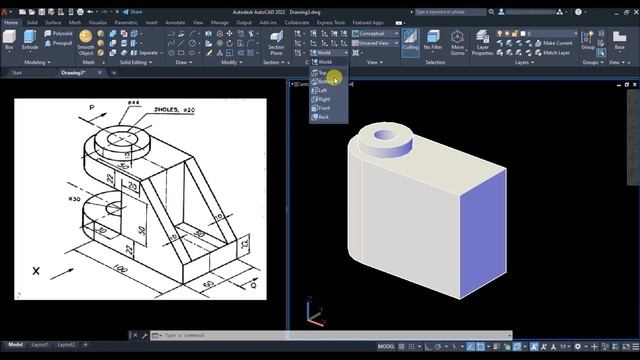640x360 pixels.
Task: Toggle snap mode in status bar
Action: [411, 347]
